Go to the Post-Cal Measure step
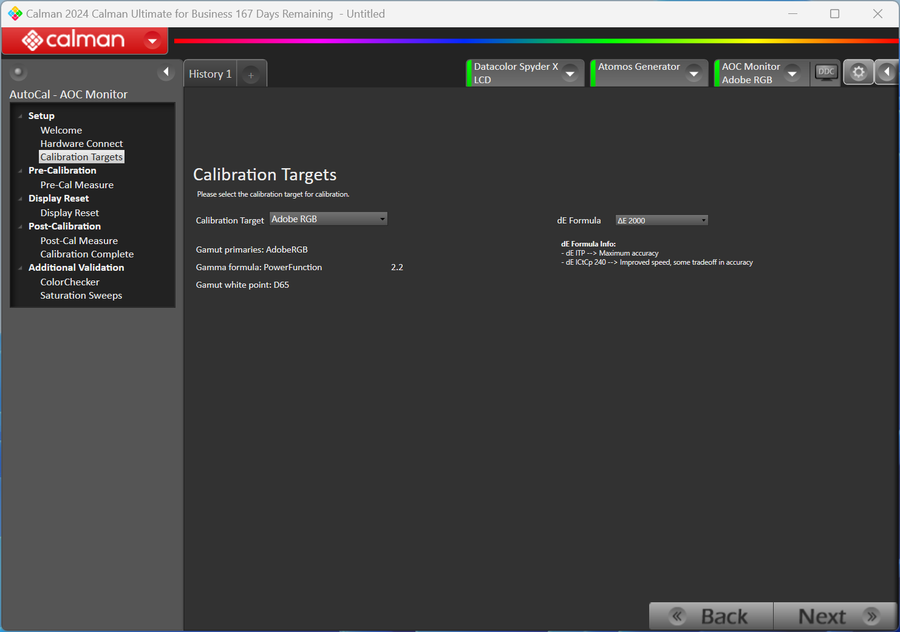Viewport: 900px width, 632px height. 79,241
